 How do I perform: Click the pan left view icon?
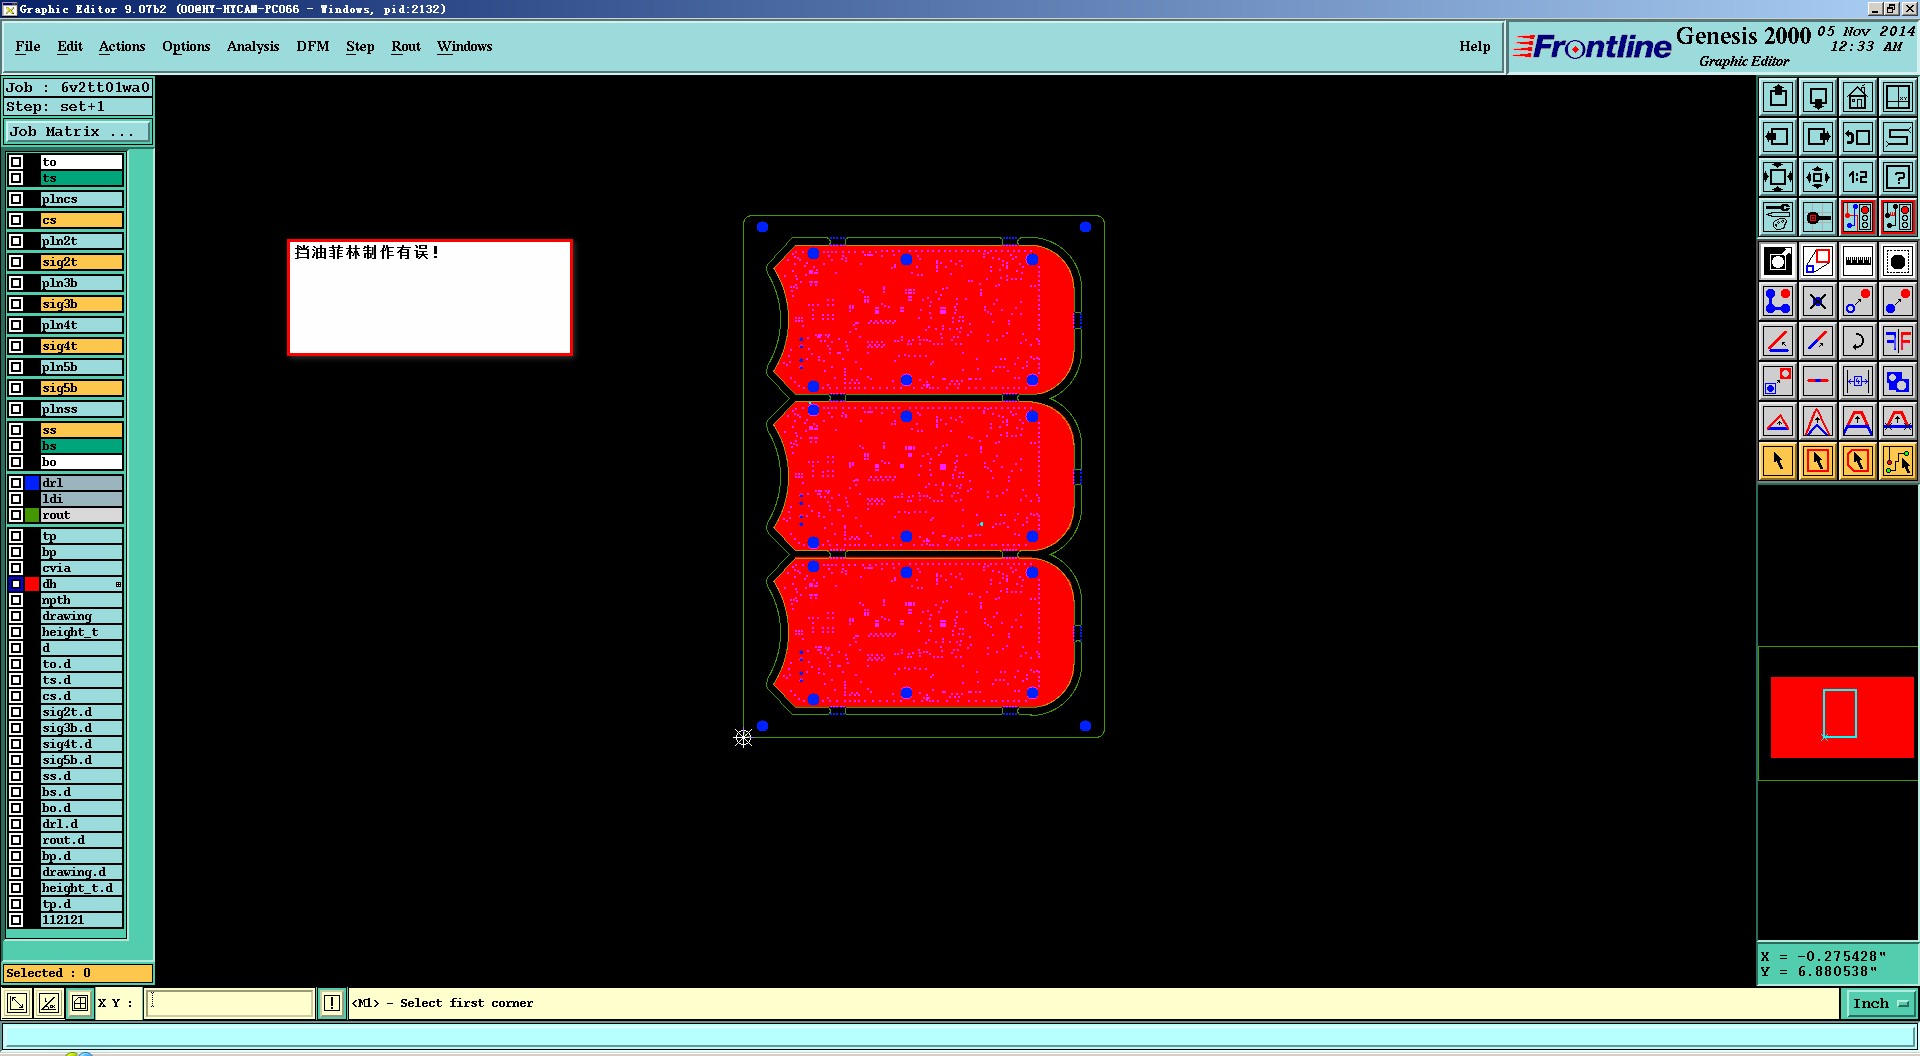[1778, 137]
